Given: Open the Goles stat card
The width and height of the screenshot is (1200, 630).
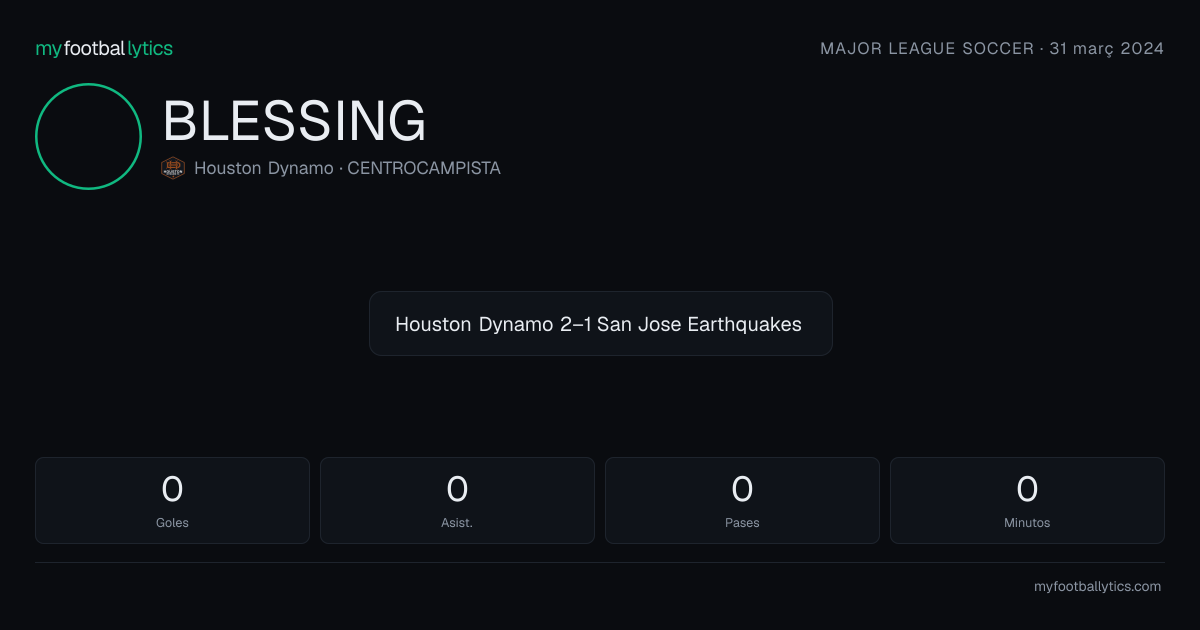Looking at the screenshot, I should (x=172, y=500).
